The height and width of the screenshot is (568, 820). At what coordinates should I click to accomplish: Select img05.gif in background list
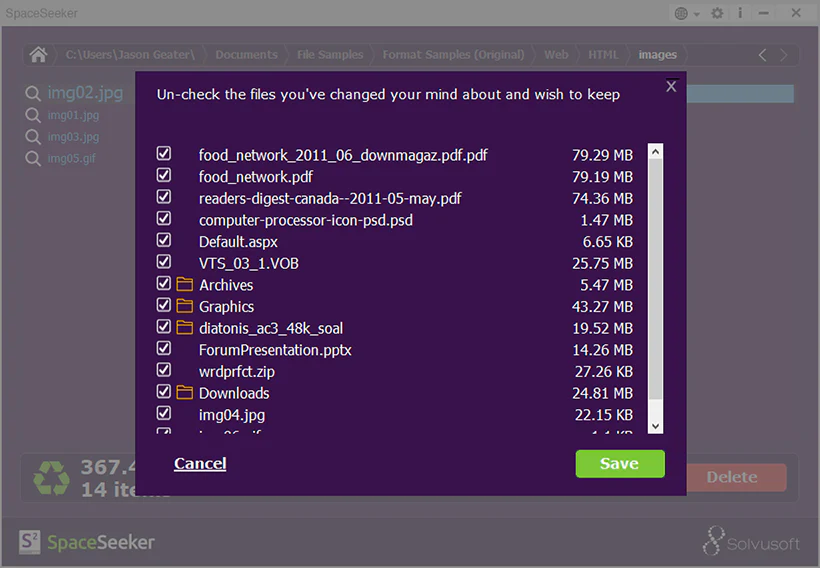72,158
